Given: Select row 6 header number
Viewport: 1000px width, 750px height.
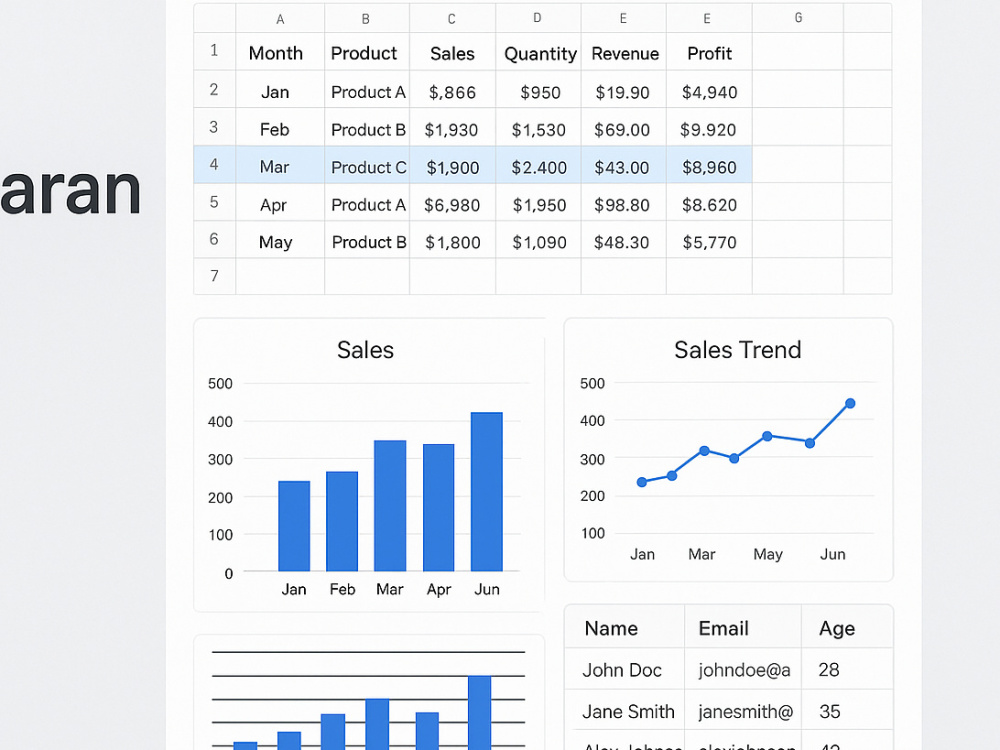Looking at the screenshot, I should [214, 239].
